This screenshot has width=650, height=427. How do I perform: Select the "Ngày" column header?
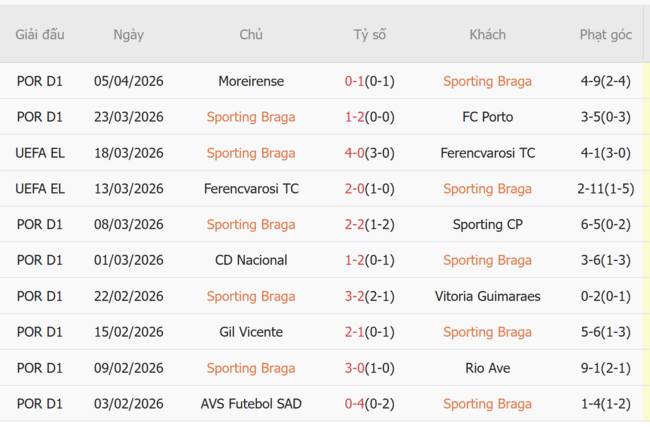point(129,35)
